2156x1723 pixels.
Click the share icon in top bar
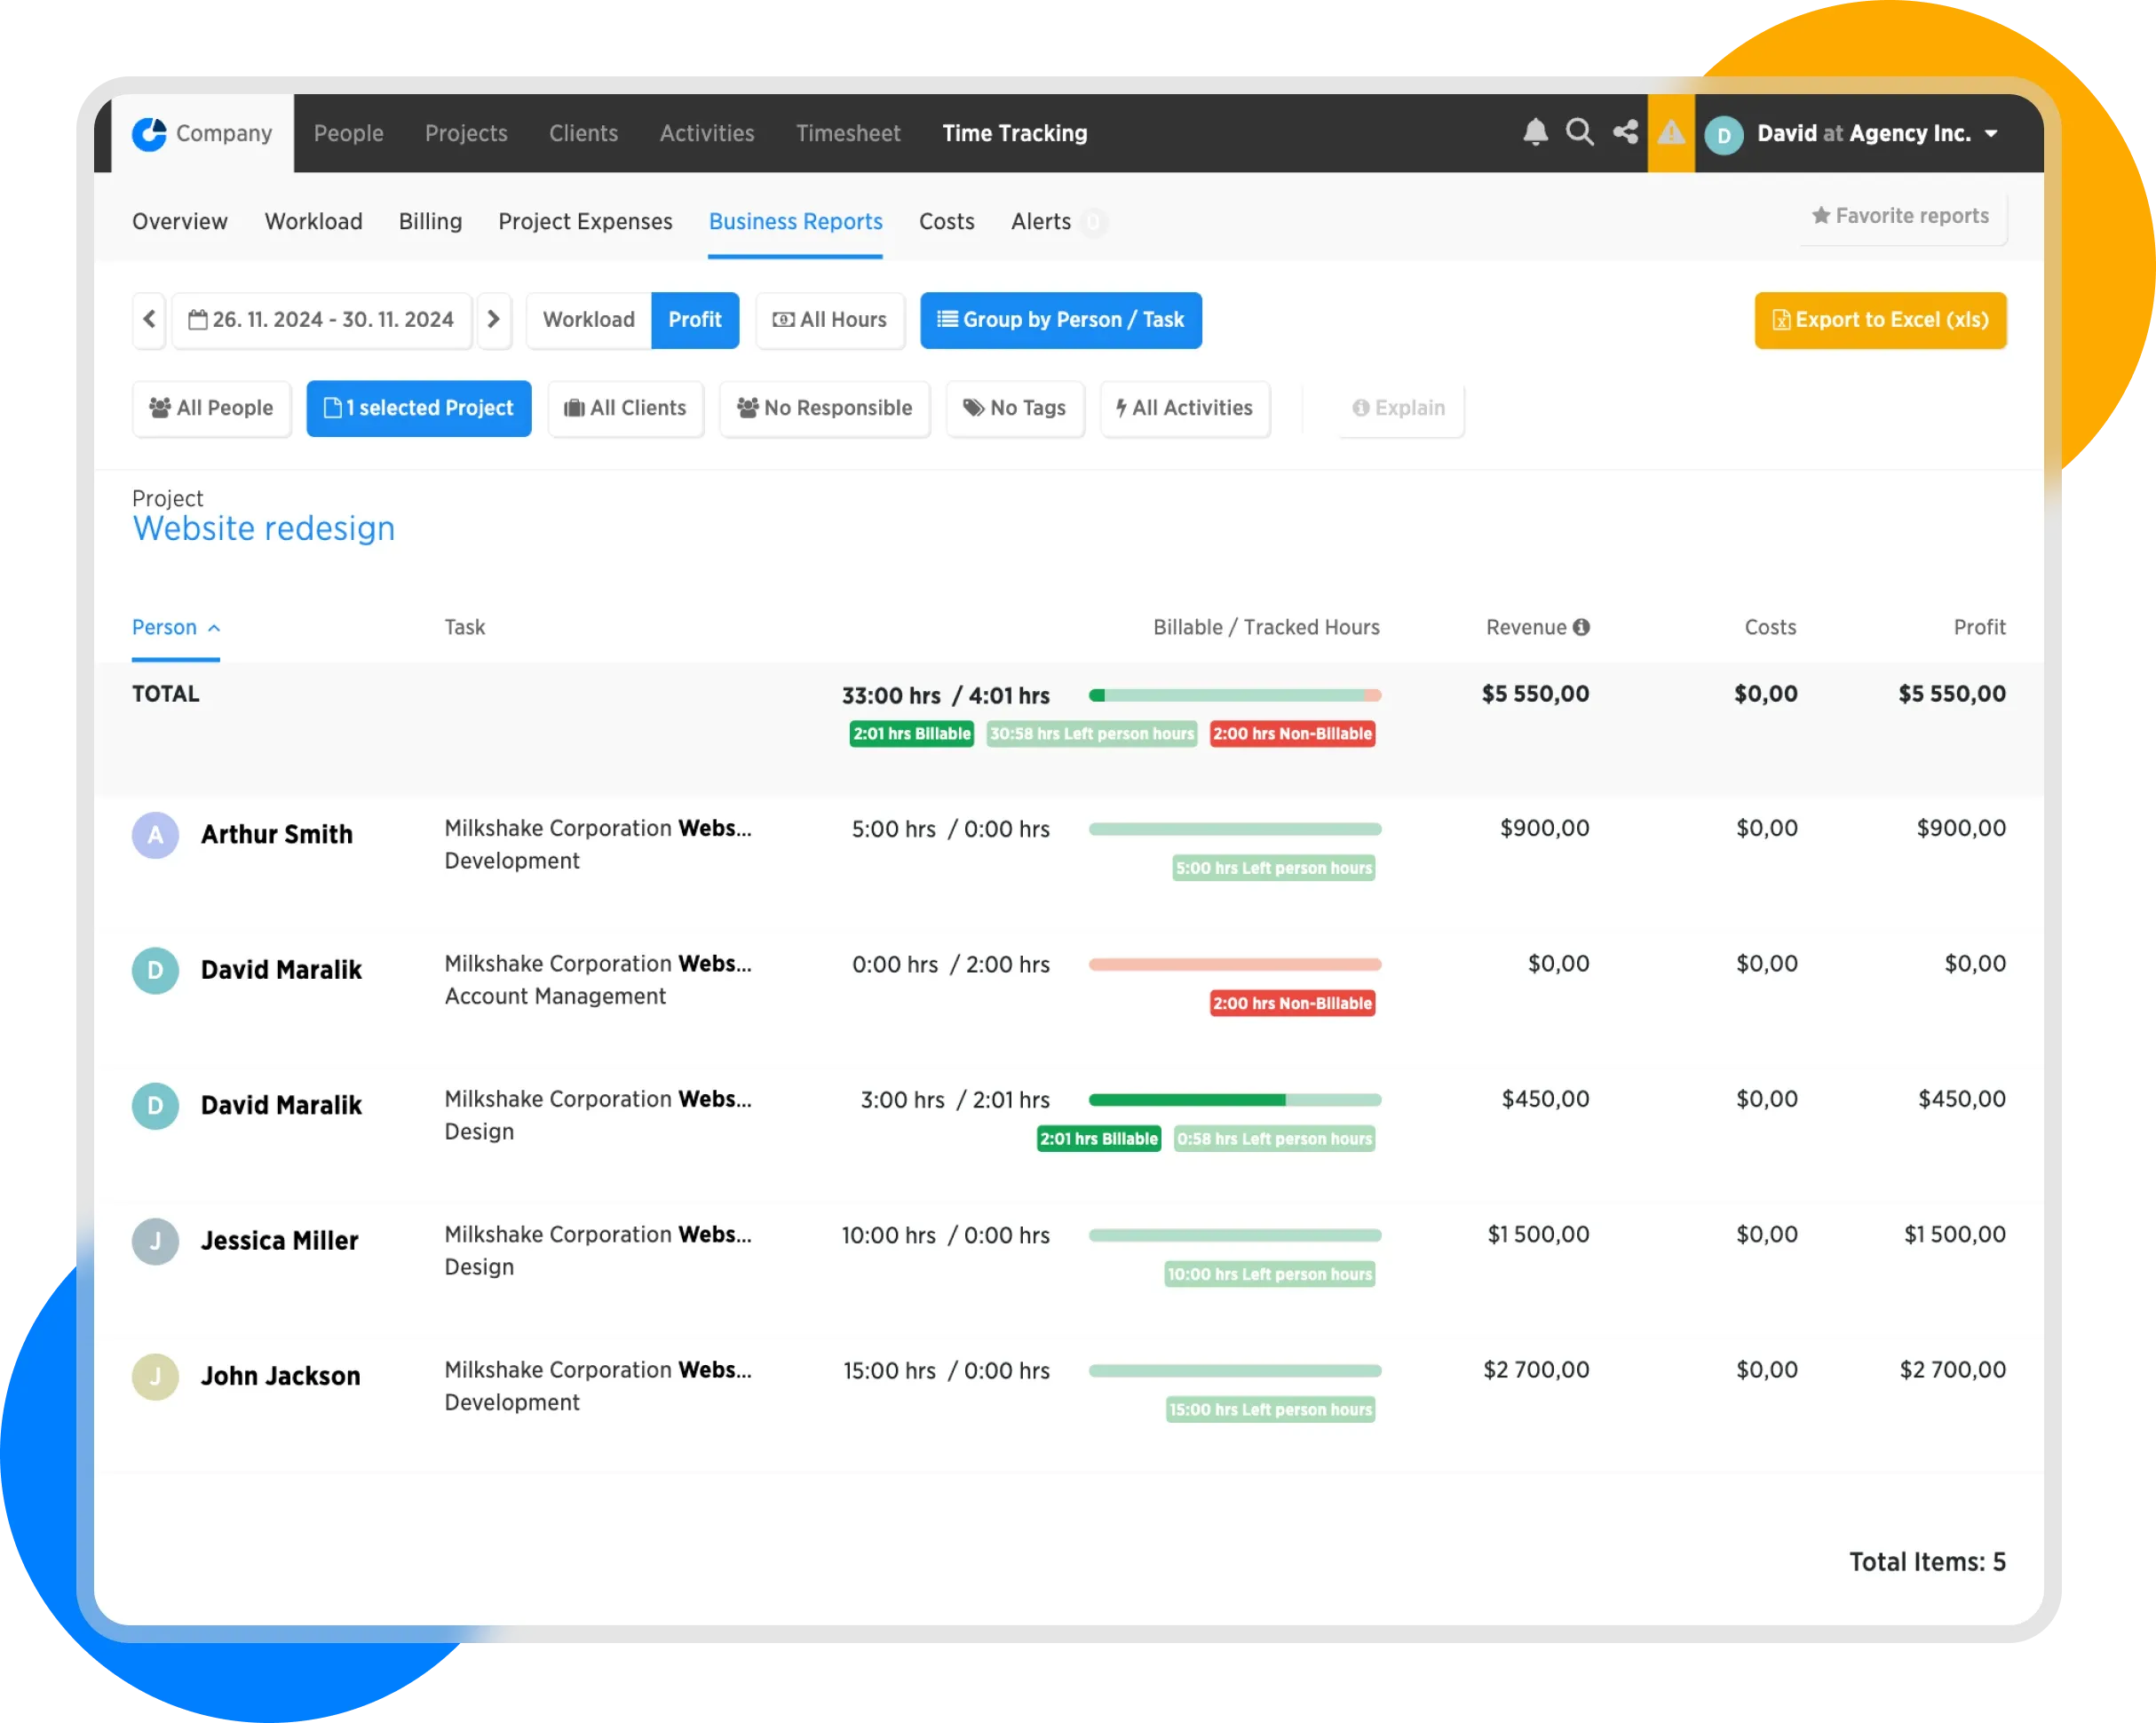click(x=1625, y=132)
